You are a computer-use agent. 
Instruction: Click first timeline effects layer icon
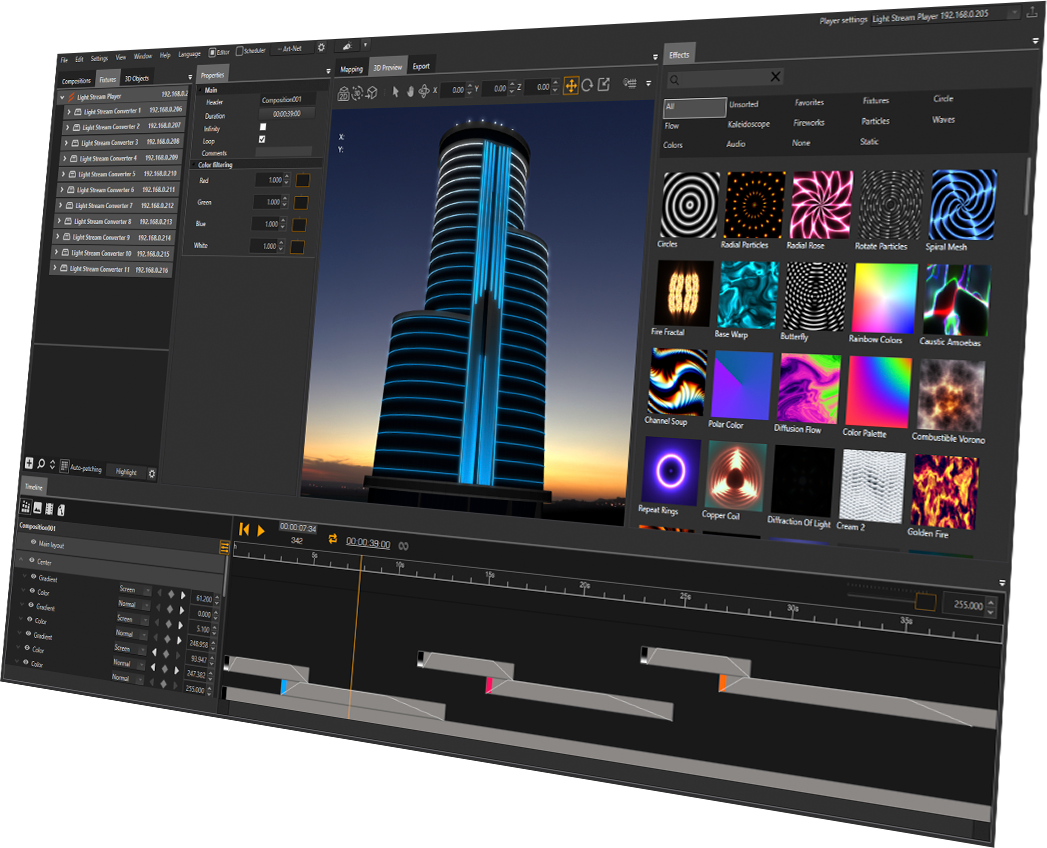click(x=25, y=507)
